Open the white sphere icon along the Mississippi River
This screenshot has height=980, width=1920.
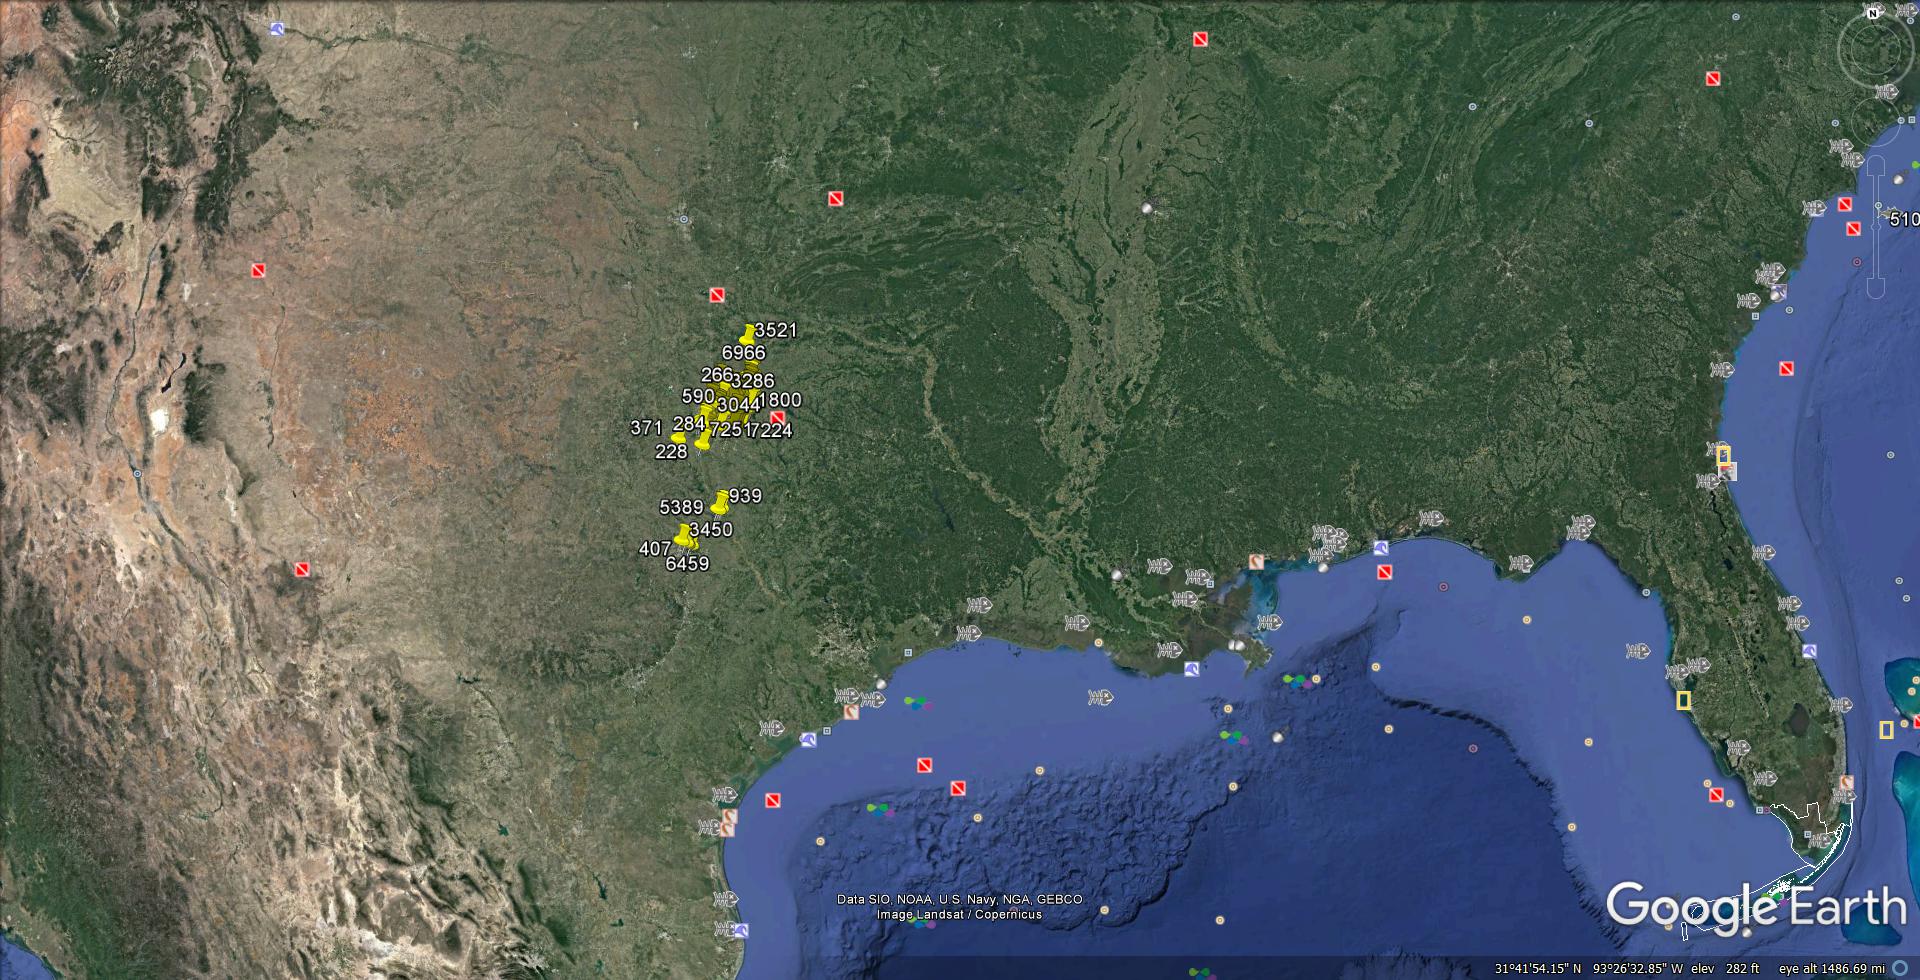pos(1146,209)
